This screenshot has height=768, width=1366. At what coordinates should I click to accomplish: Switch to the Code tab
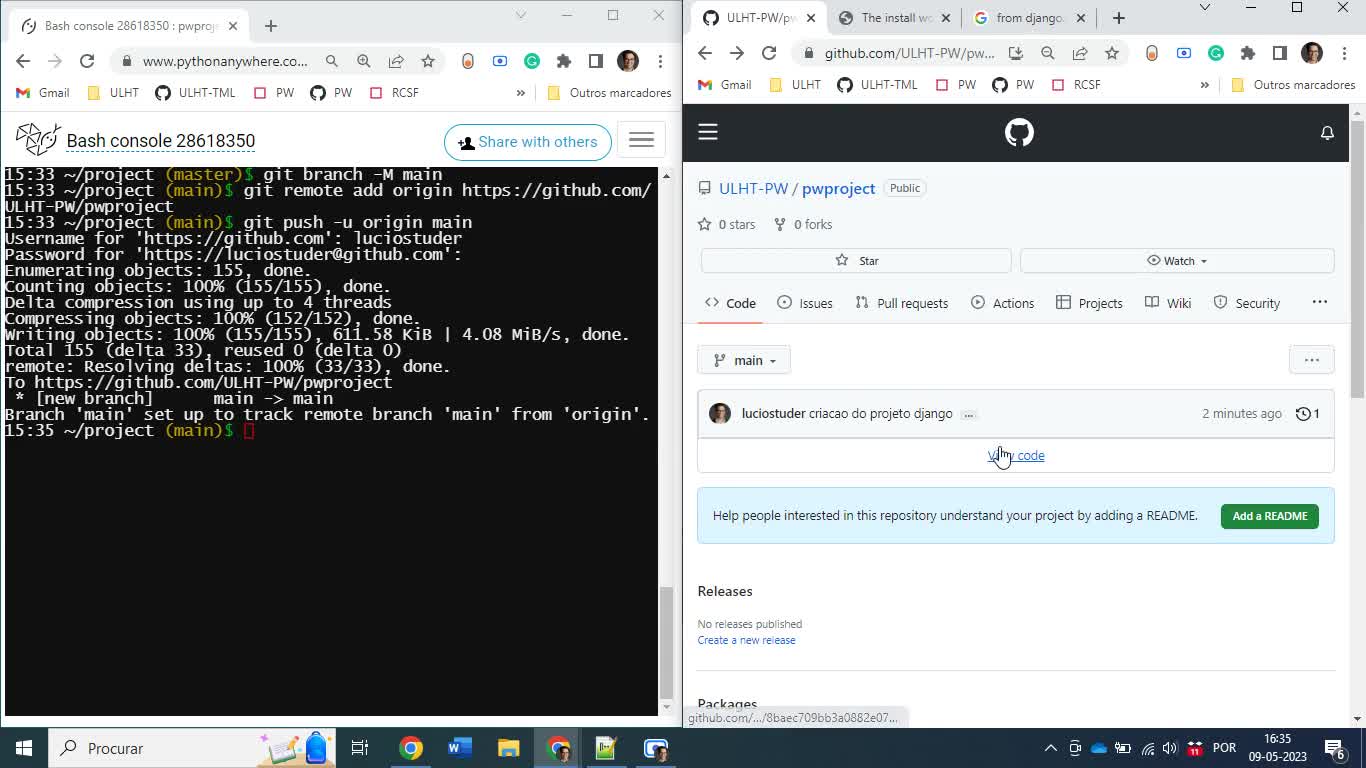(729, 303)
